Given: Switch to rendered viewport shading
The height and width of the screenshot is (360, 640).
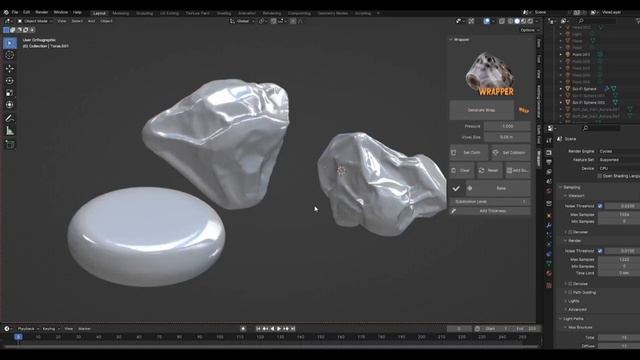Looking at the screenshot, I should 531,21.
